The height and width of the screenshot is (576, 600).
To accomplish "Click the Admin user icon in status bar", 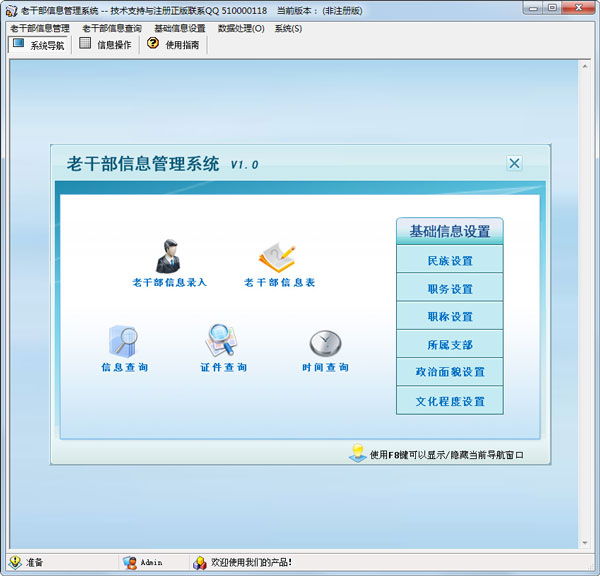I will pos(130,563).
